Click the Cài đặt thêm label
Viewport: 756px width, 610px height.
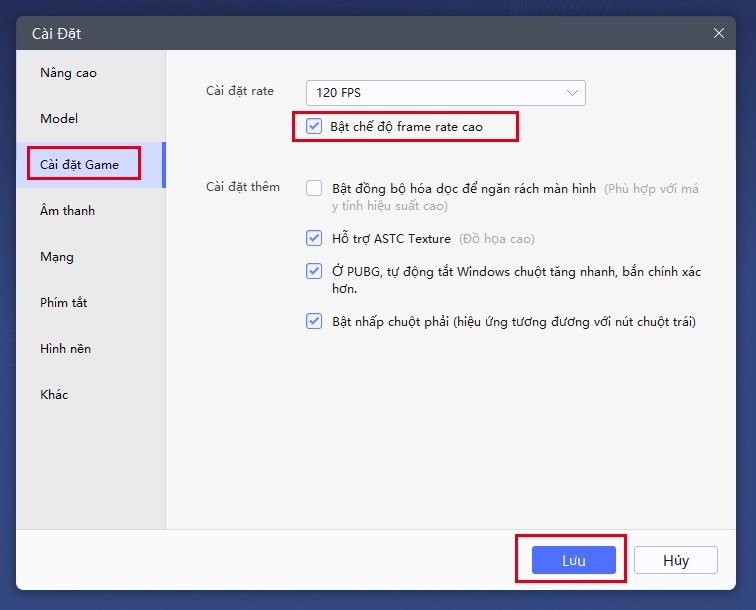243,187
